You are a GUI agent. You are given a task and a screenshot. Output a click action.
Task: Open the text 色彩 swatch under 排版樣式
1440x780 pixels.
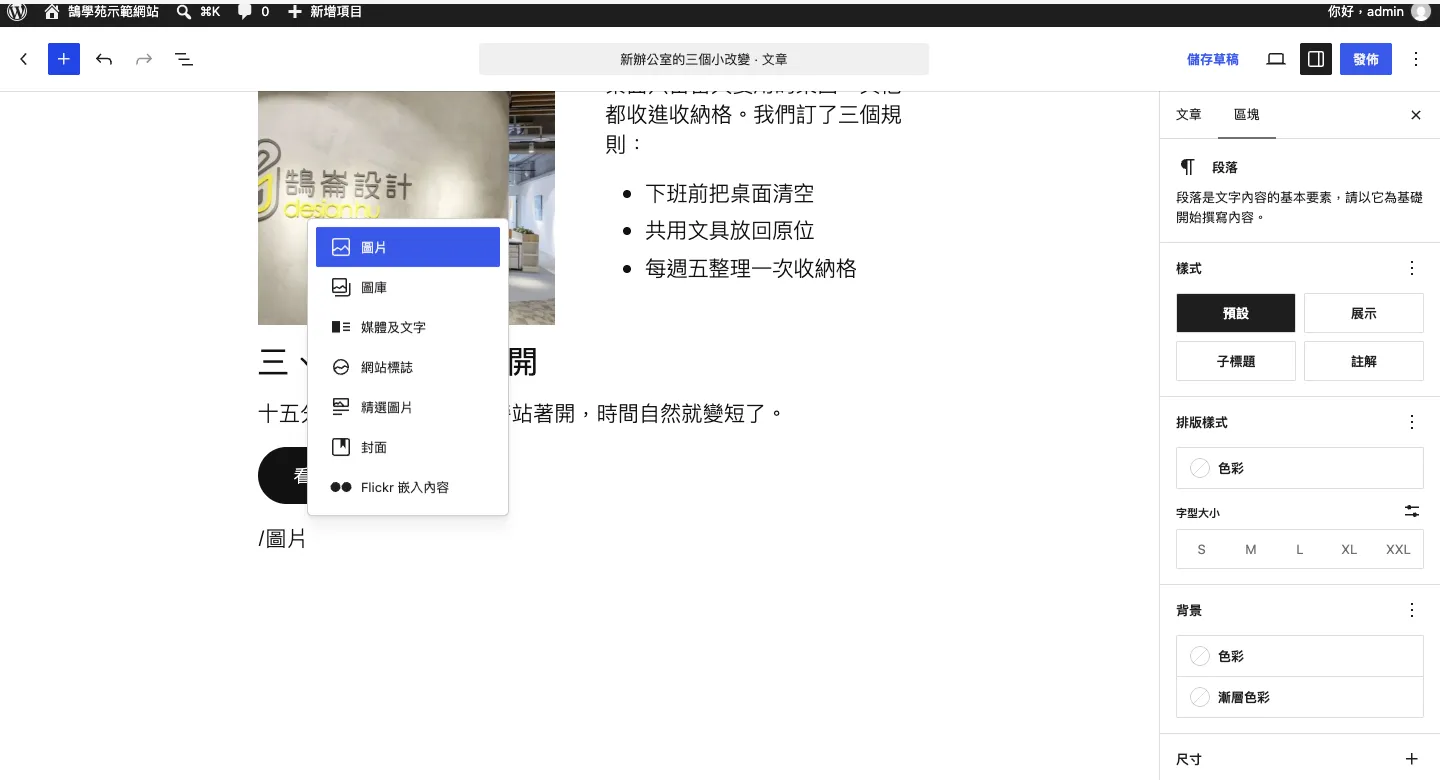[x=1300, y=468]
